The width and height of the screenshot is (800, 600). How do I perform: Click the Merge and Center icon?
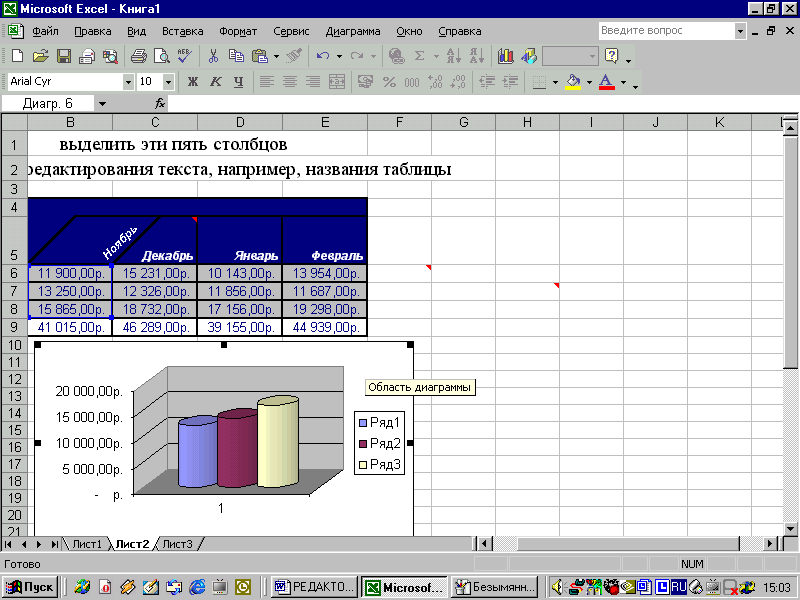337,82
